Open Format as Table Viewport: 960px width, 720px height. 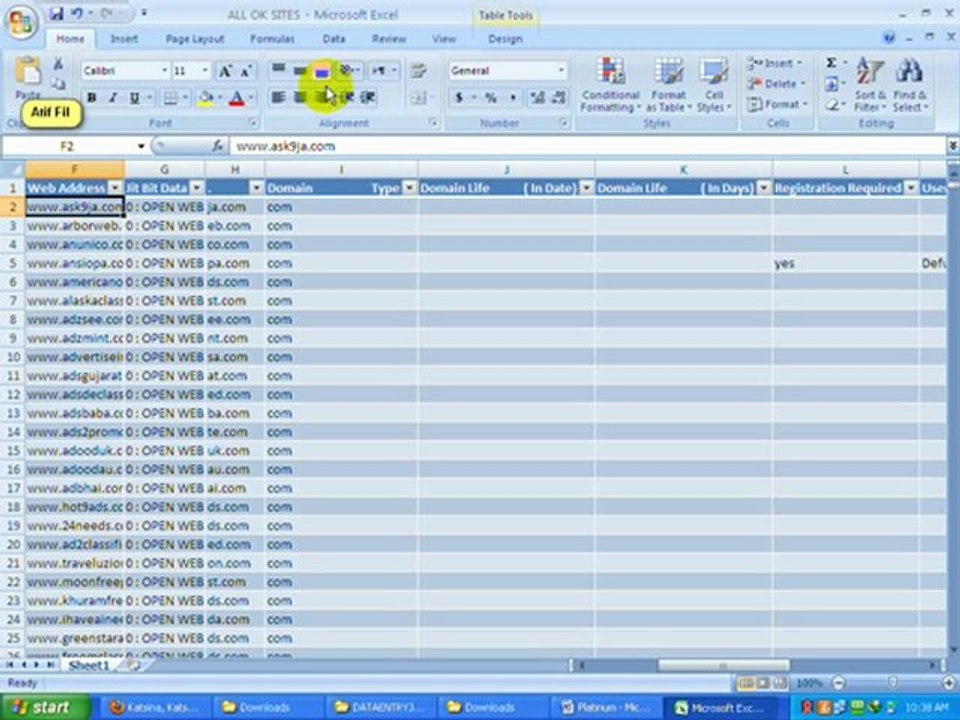tap(668, 84)
